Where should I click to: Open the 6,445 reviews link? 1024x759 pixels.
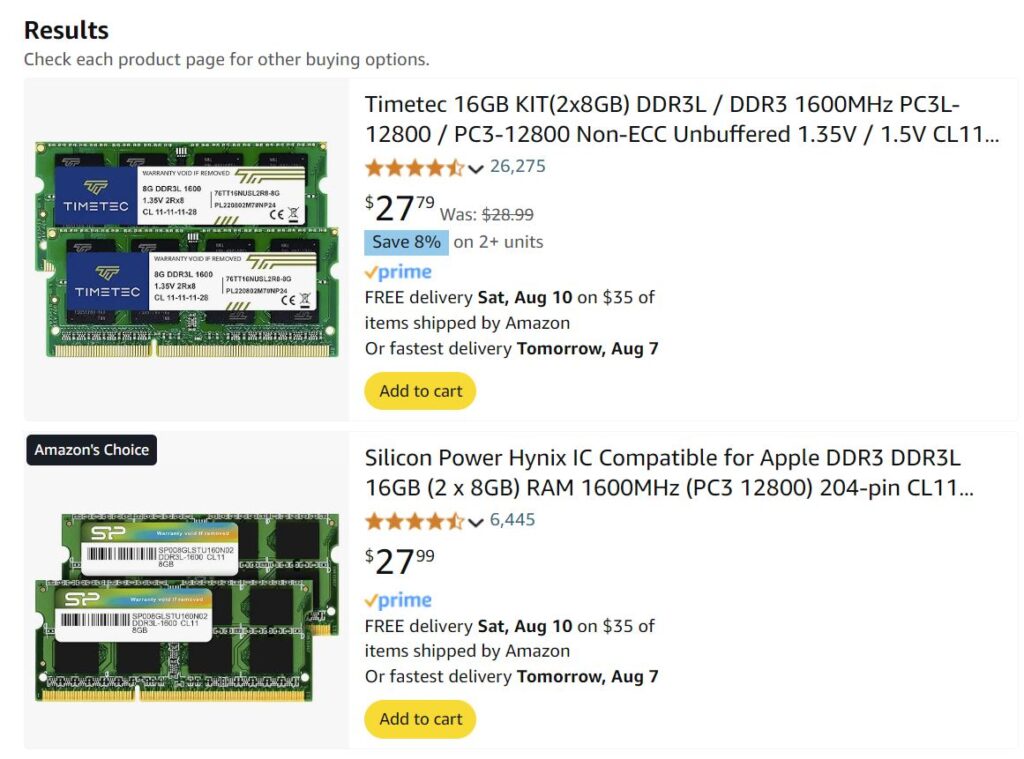point(513,521)
